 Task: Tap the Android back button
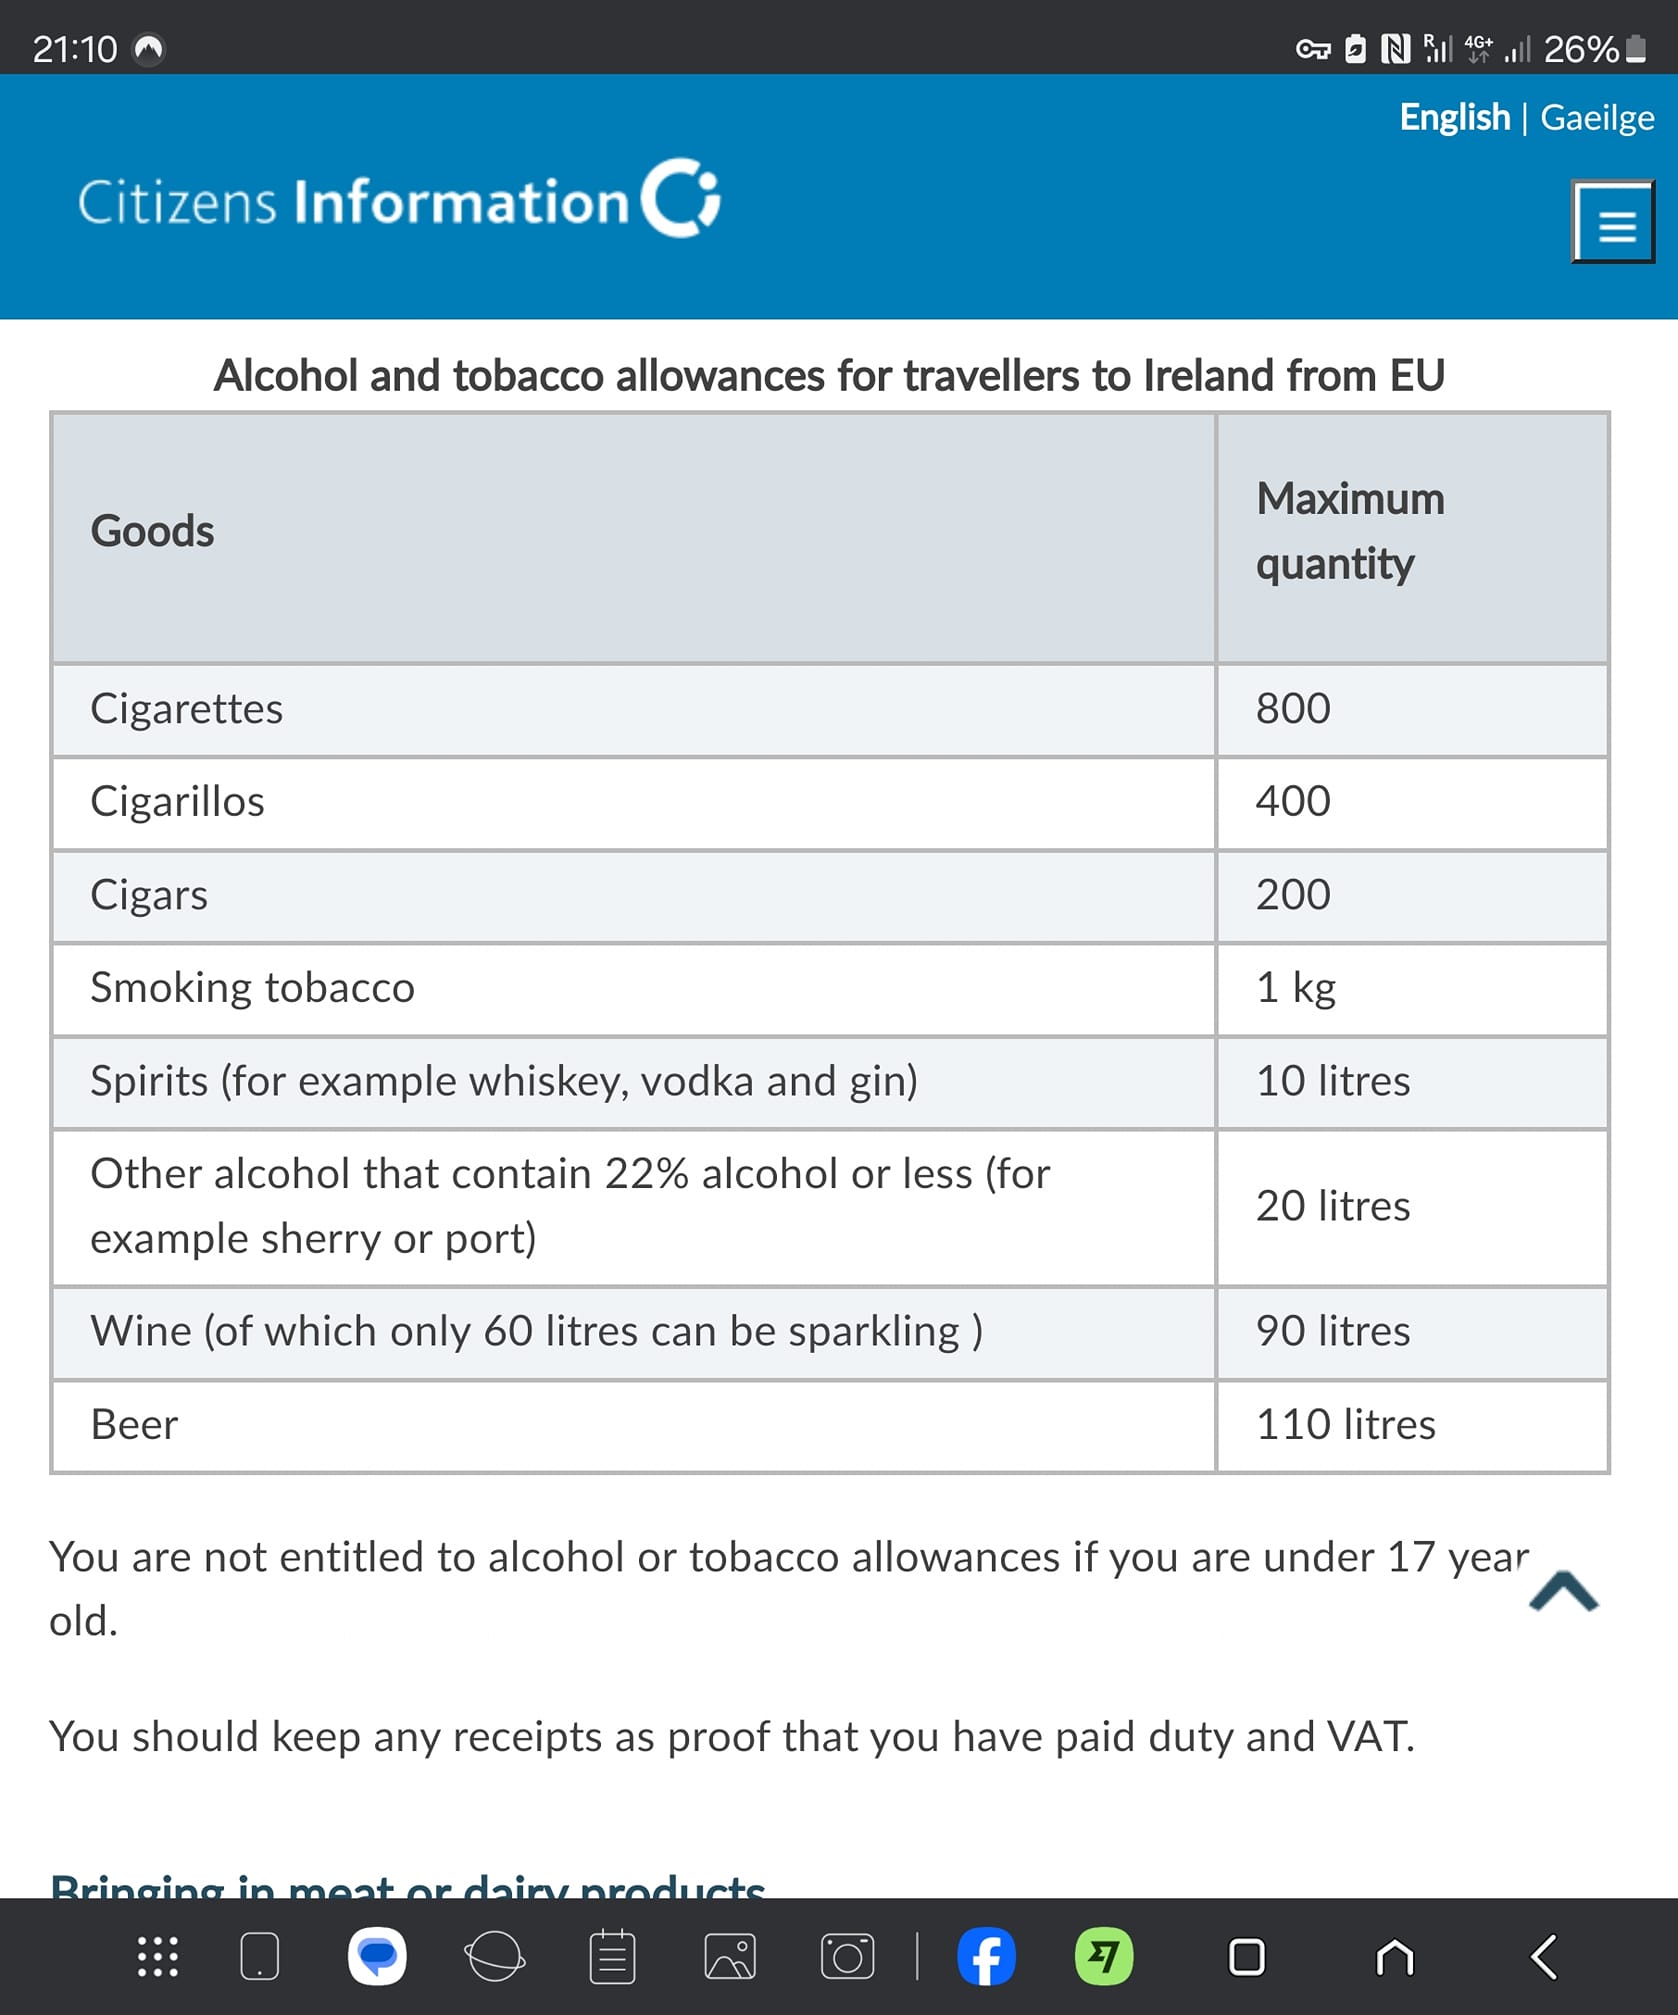(x=1544, y=1957)
